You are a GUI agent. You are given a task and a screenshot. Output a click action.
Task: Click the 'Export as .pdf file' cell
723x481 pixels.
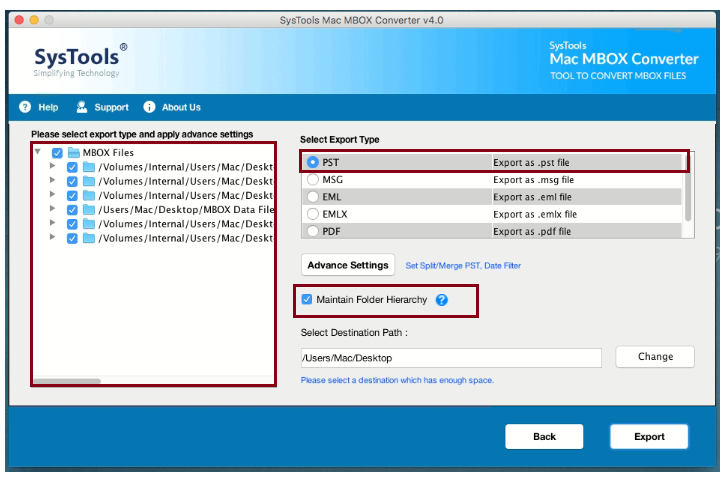(532, 232)
